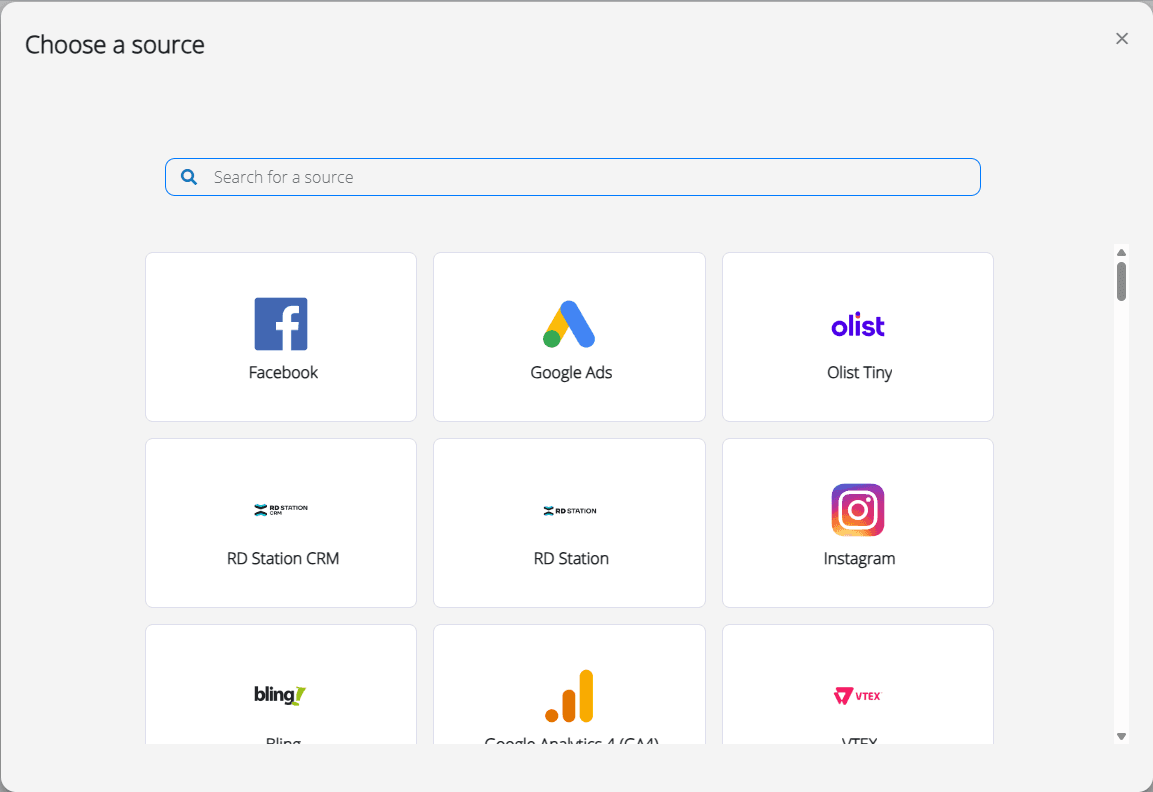Click the vertical scrollbar thumb
Viewport: 1153px width, 792px height.
1121,281
